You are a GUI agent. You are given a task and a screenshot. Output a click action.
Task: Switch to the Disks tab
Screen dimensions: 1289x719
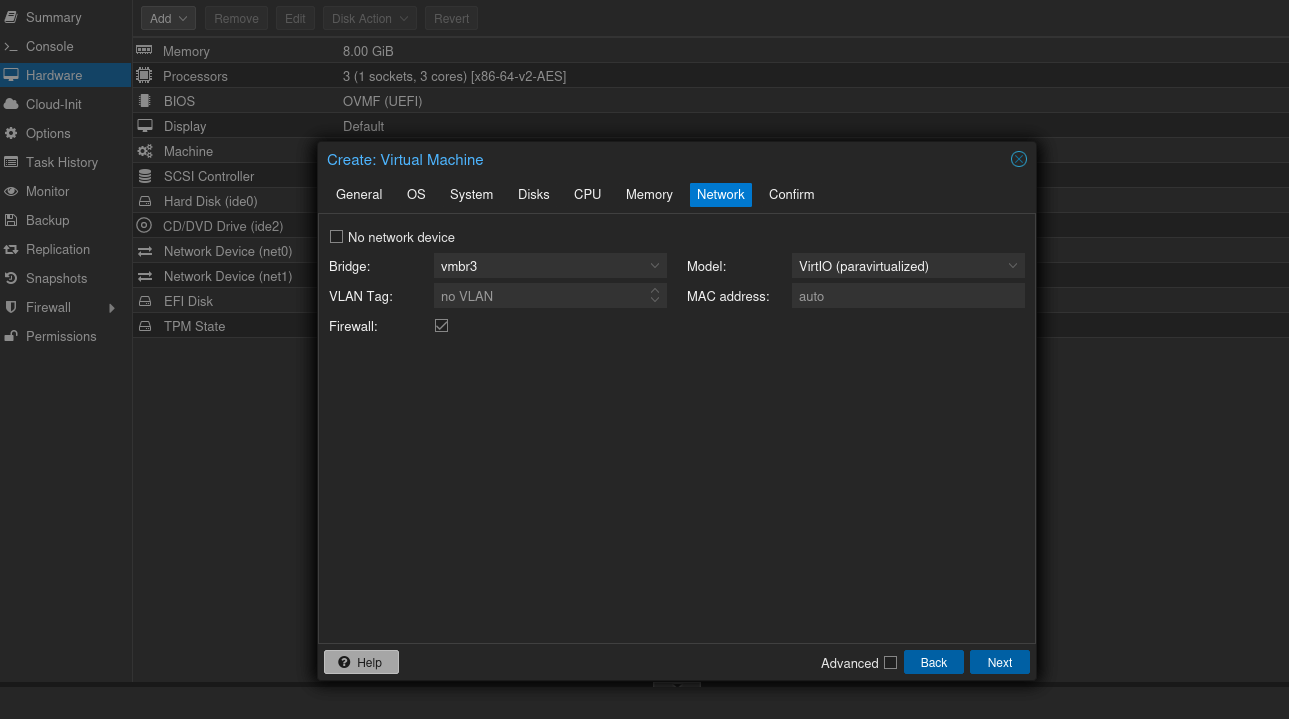coord(533,194)
